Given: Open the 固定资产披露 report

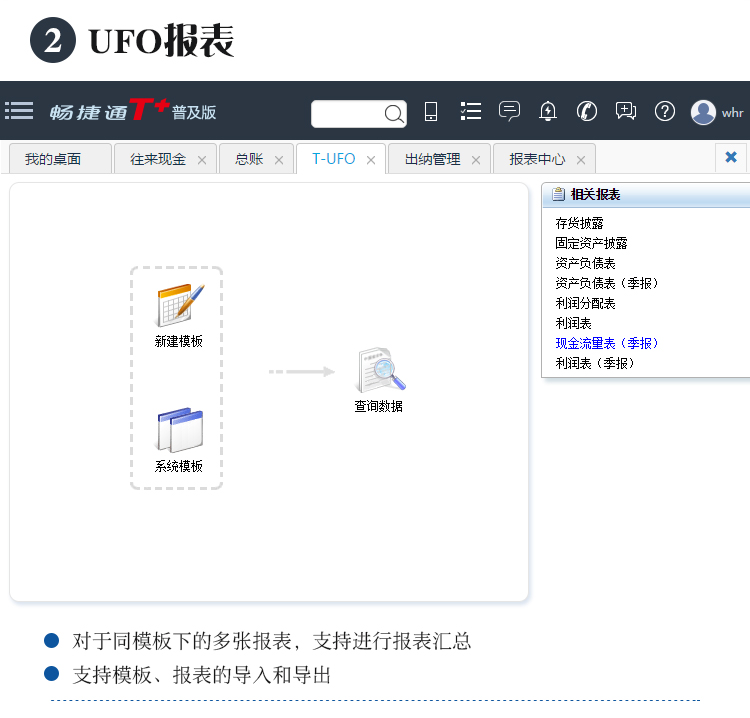Looking at the screenshot, I should pyautogui.click(x=591, y=243).
